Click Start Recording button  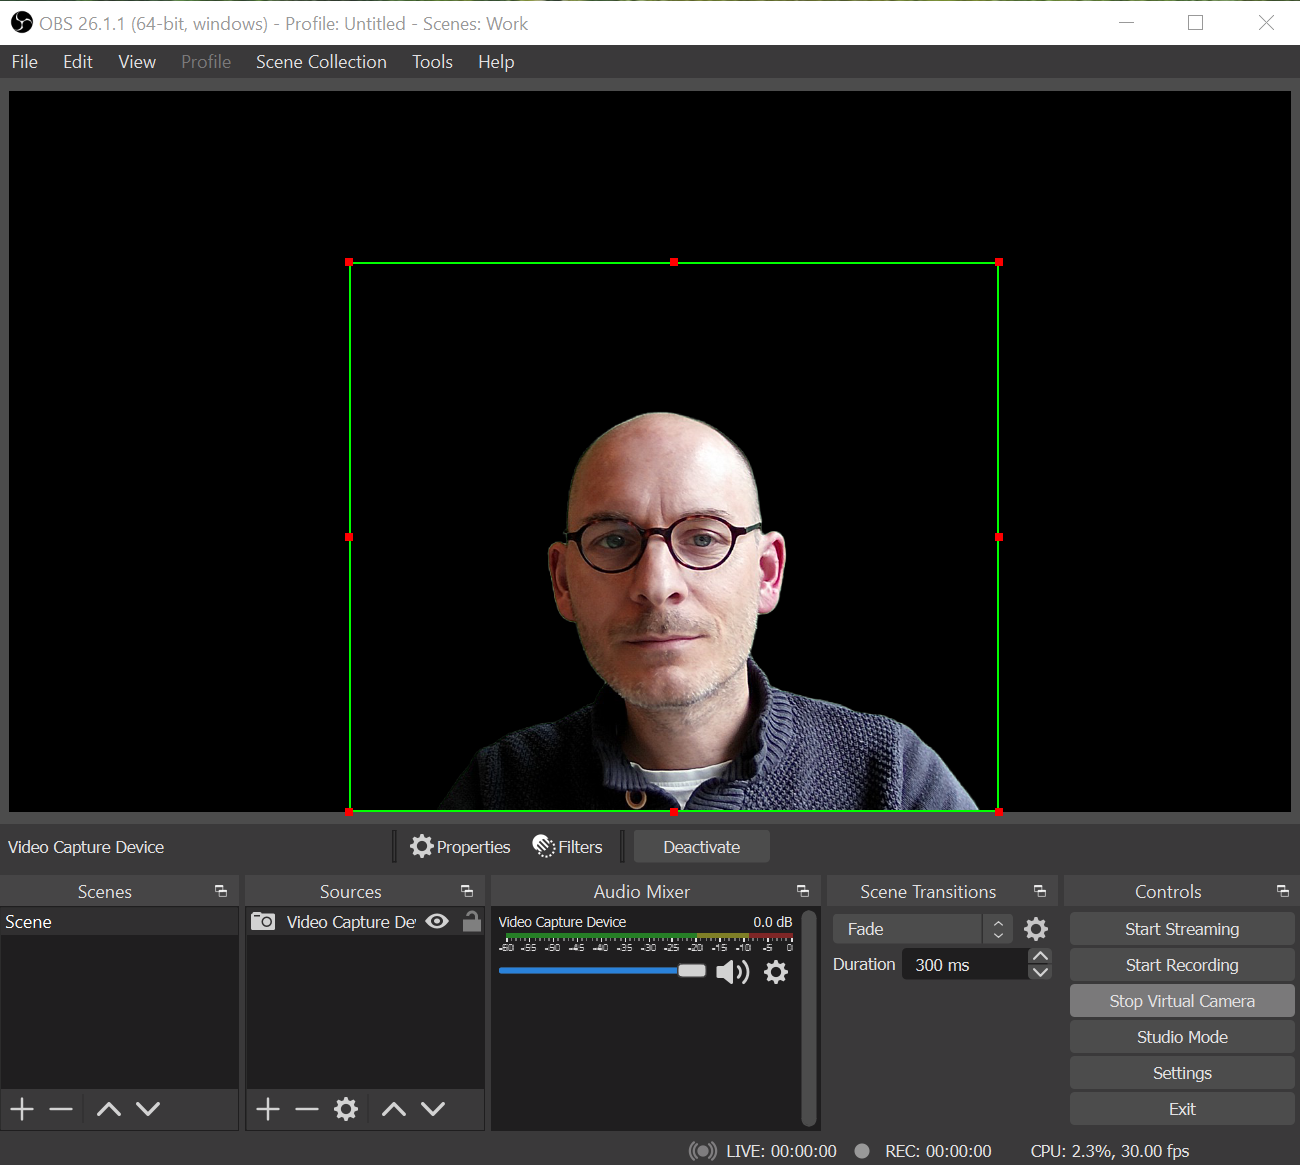[1181, 965]
